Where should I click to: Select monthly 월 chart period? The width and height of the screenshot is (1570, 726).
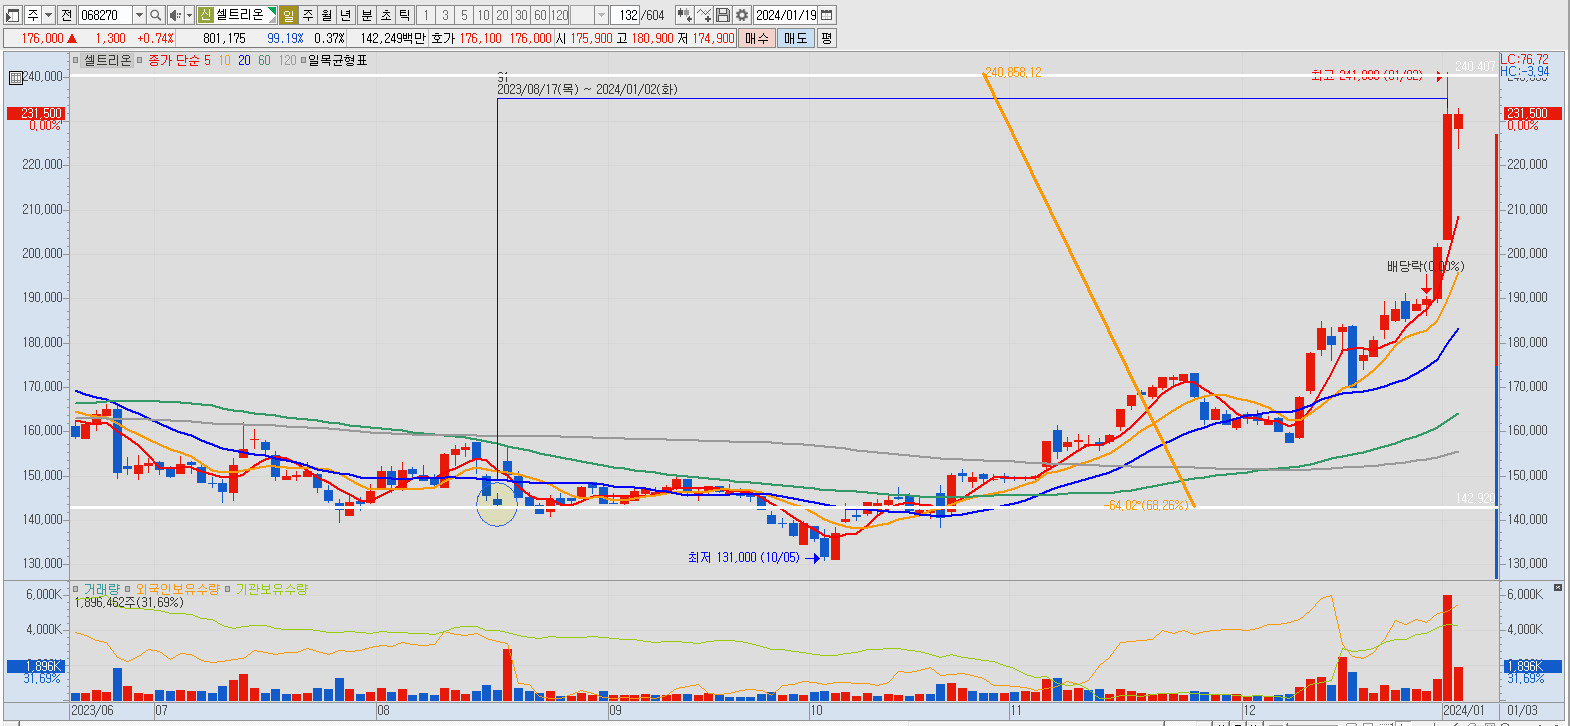(x=327, y=15)
